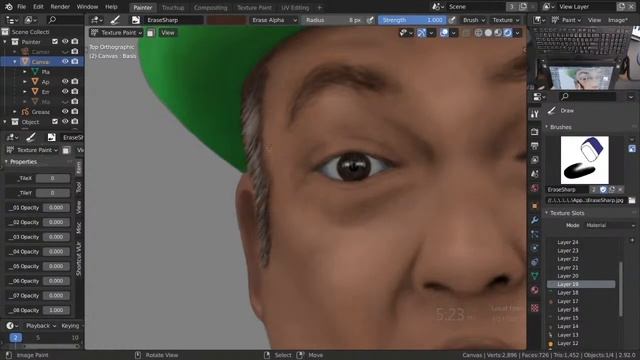This screenshot has width=640, height=360.
Task: Select wireframe viewport shading
Action: tap(478, 33)
